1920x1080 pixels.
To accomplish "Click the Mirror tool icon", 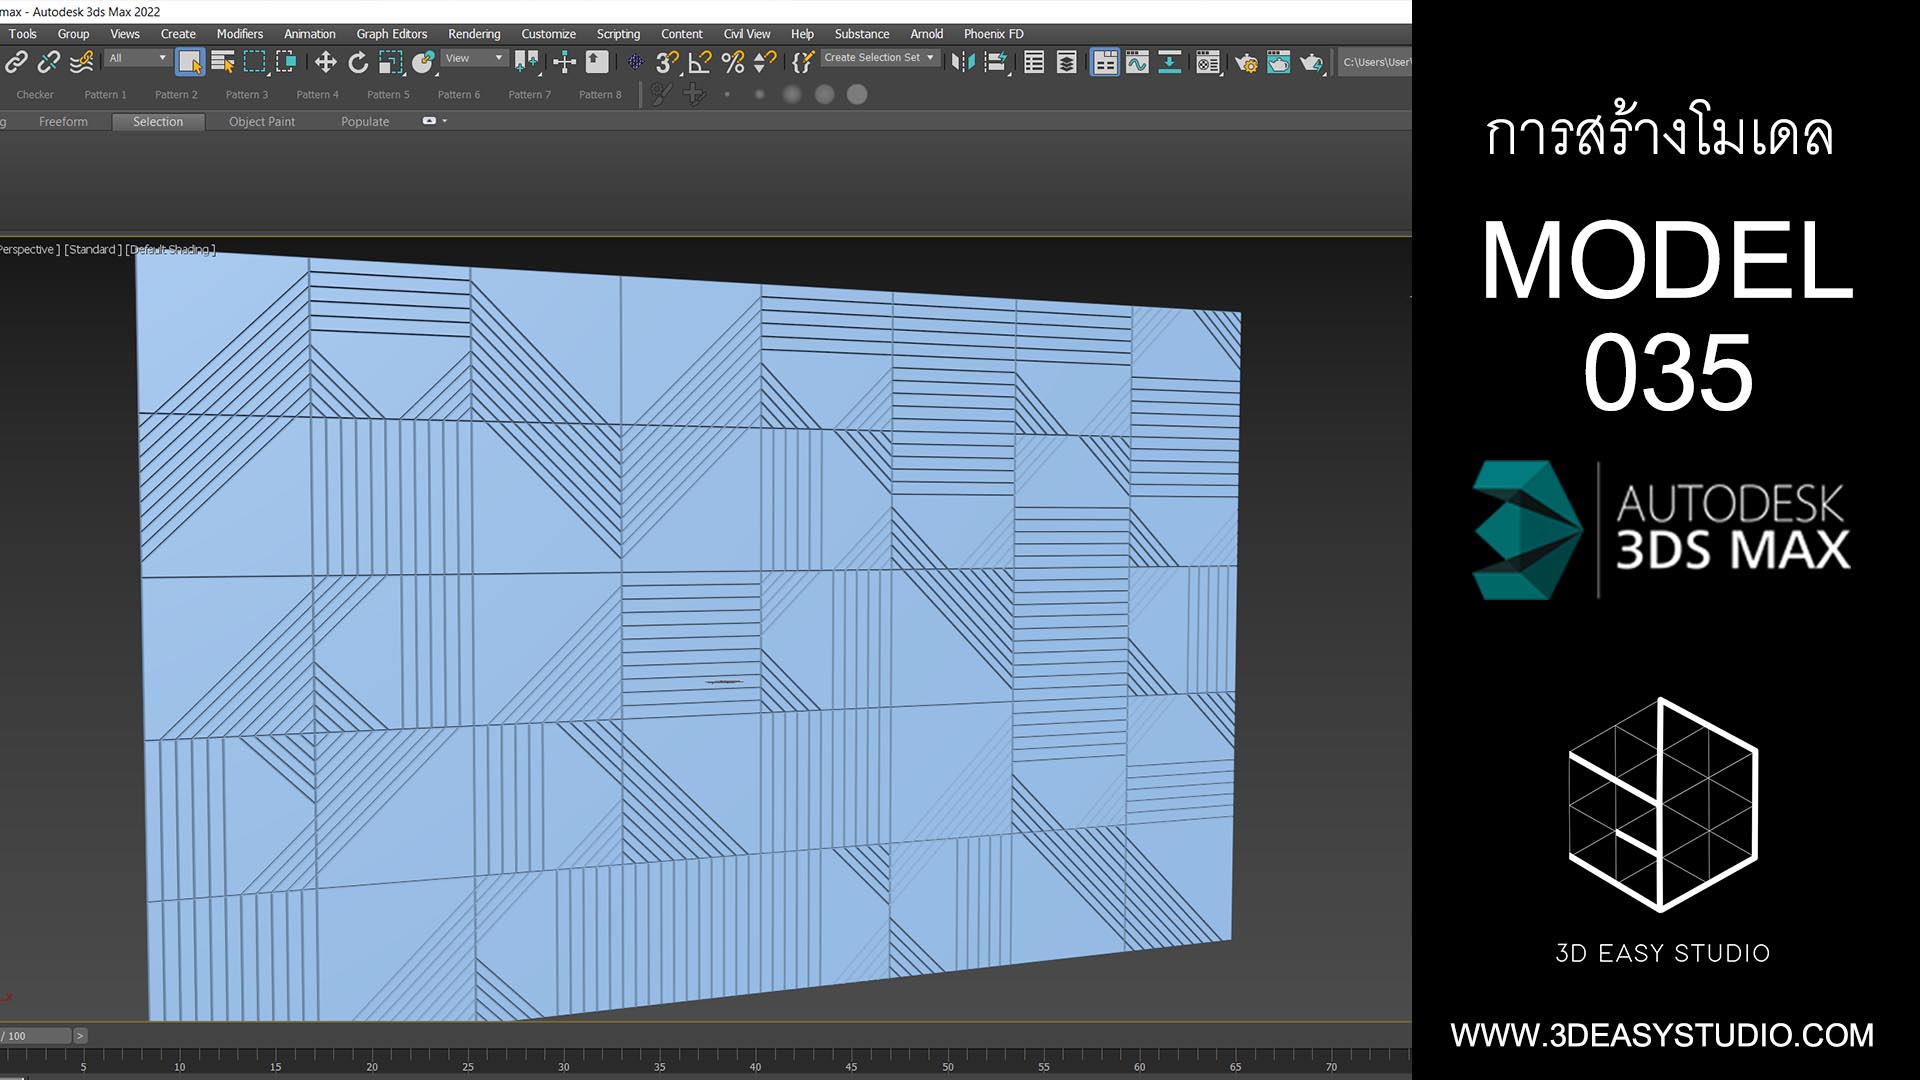I will click(962, 63).
